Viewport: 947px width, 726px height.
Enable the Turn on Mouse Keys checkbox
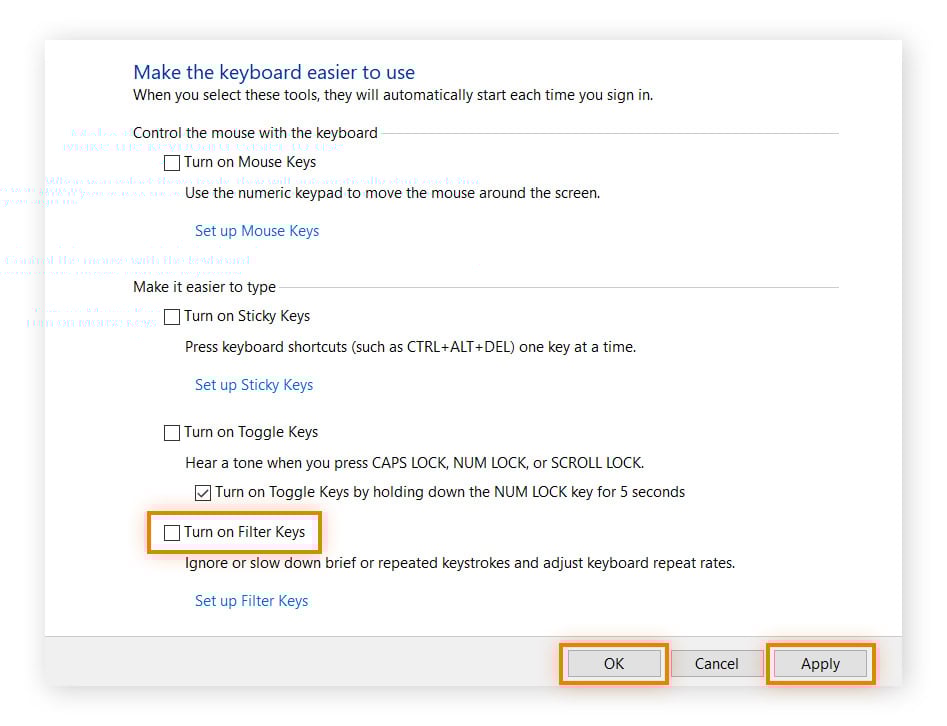173,162
